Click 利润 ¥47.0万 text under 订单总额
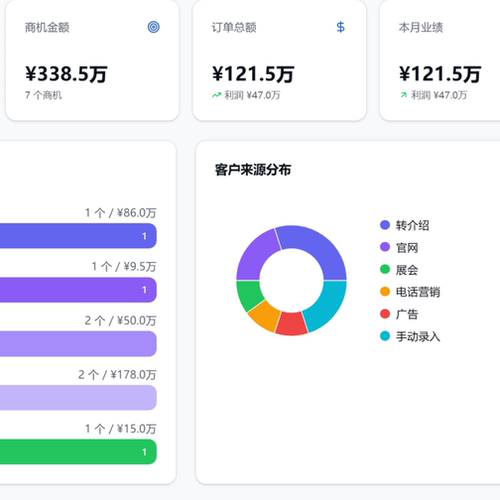 tap(252, 95)
